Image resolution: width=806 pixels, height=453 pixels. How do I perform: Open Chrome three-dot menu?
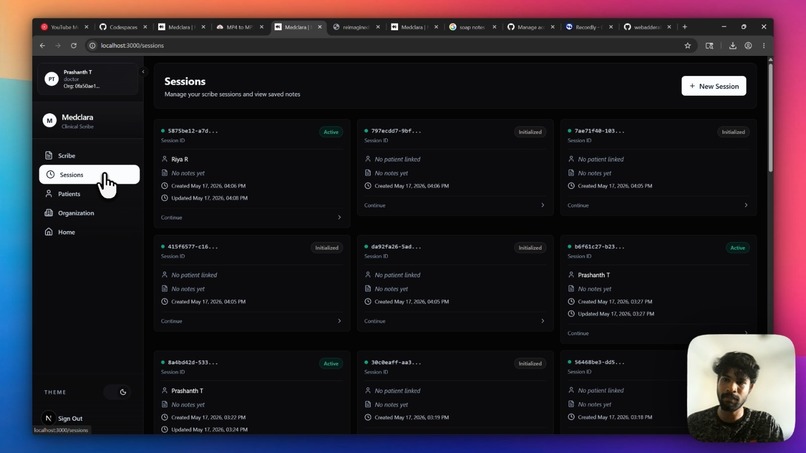point(764,46)
